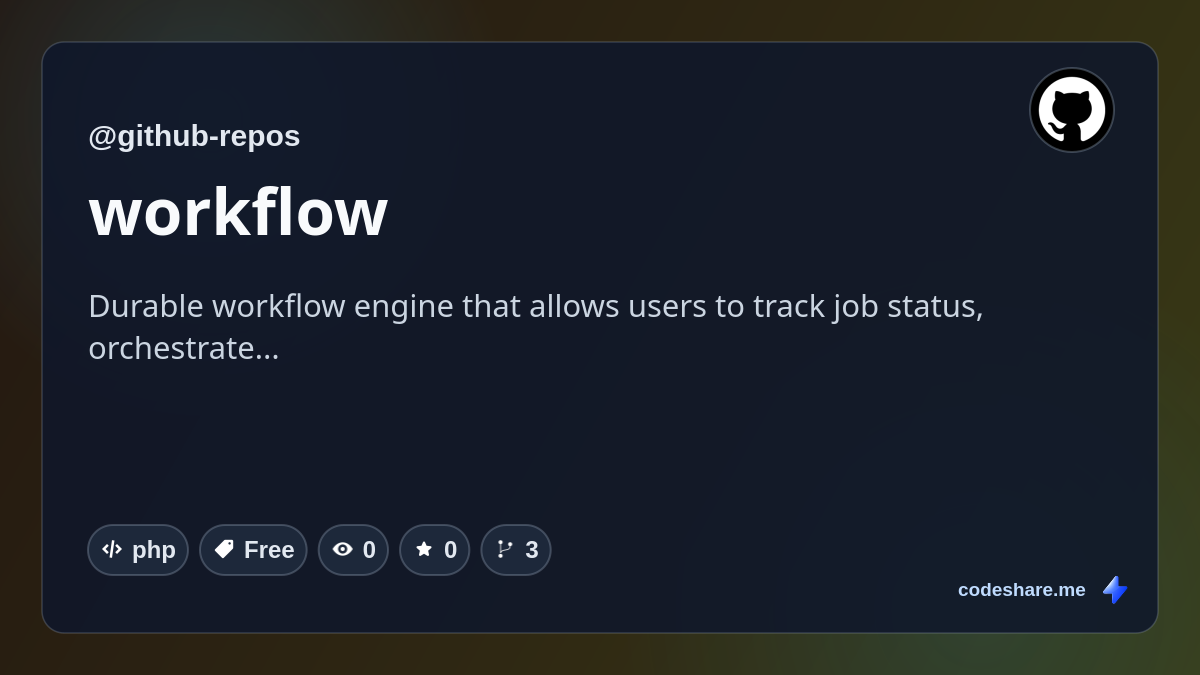
Task: Click the GitHub octocat avatar logo
Action: pos(1072,110)
